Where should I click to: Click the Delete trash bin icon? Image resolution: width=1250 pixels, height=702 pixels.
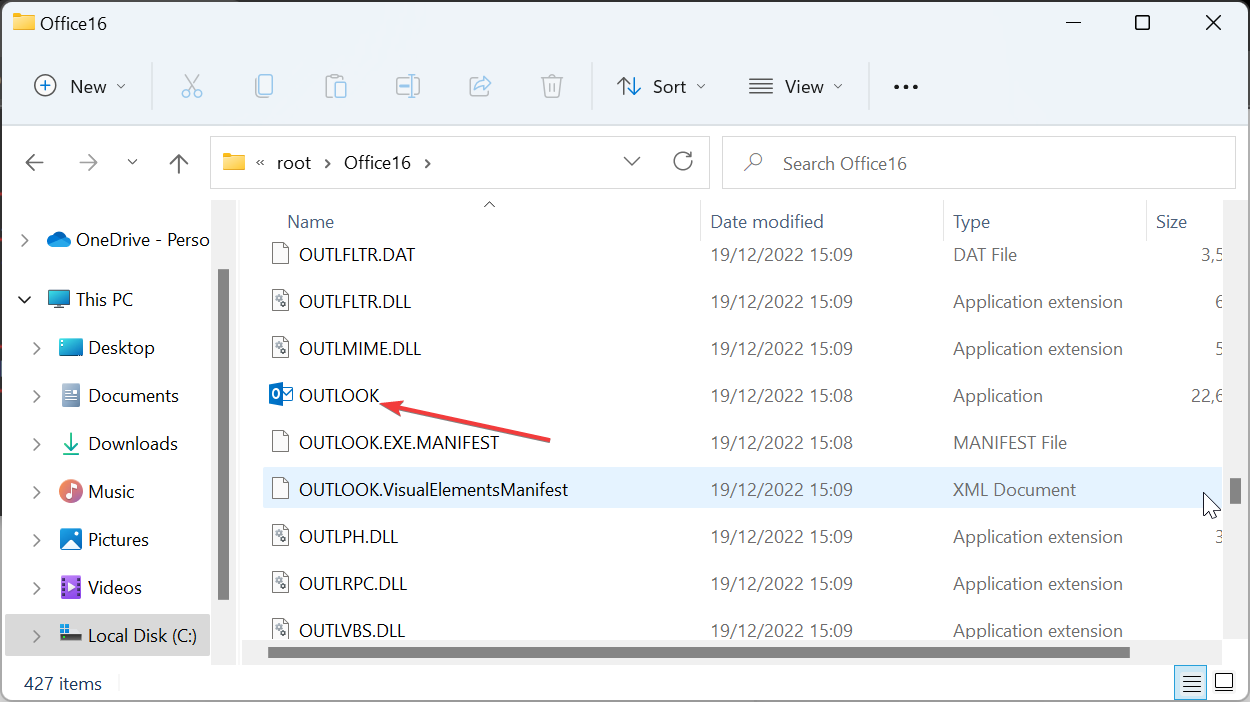(552, 87)
